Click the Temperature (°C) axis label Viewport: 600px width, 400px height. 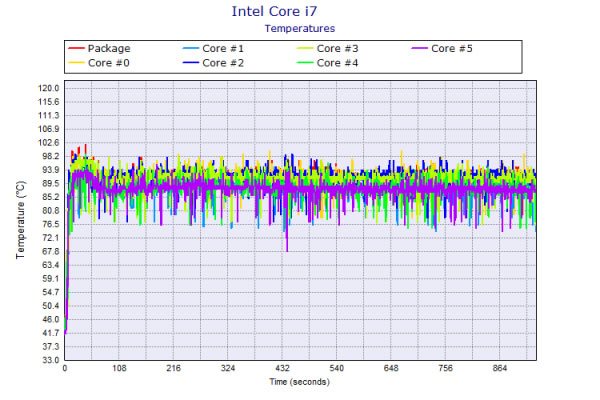[x=20, y=220]
